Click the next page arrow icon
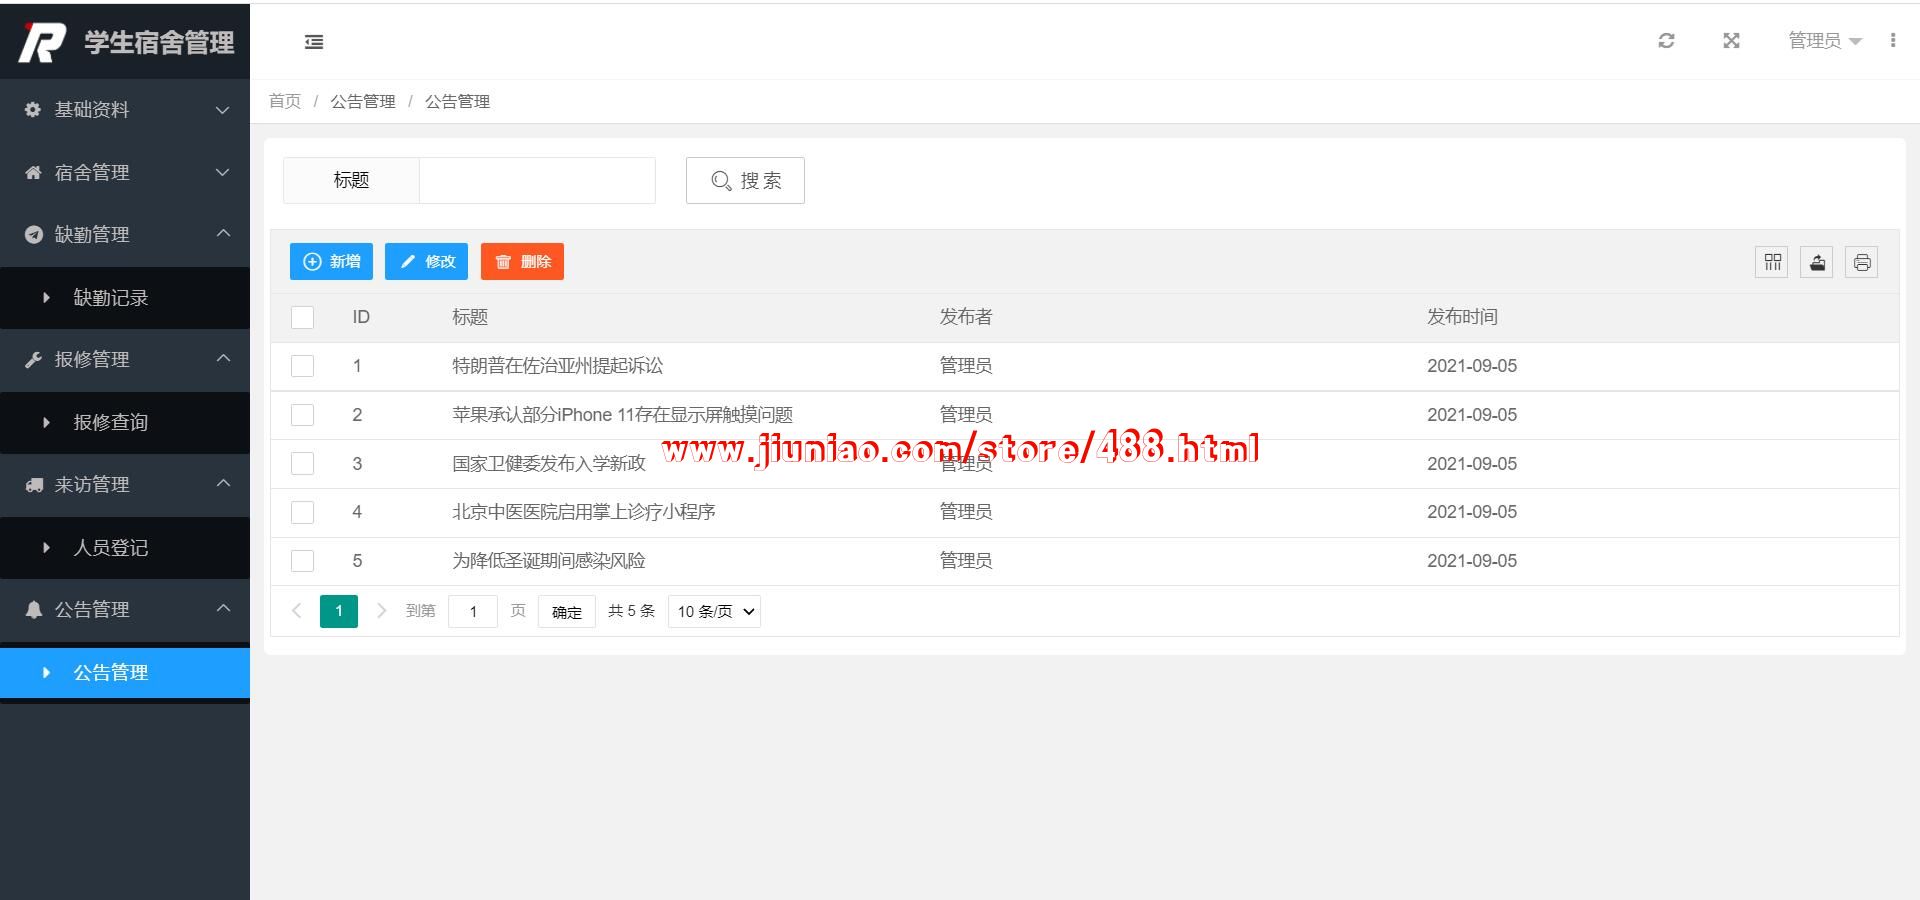Screen dimensions: 1920x900 click(x=381, y=611)
